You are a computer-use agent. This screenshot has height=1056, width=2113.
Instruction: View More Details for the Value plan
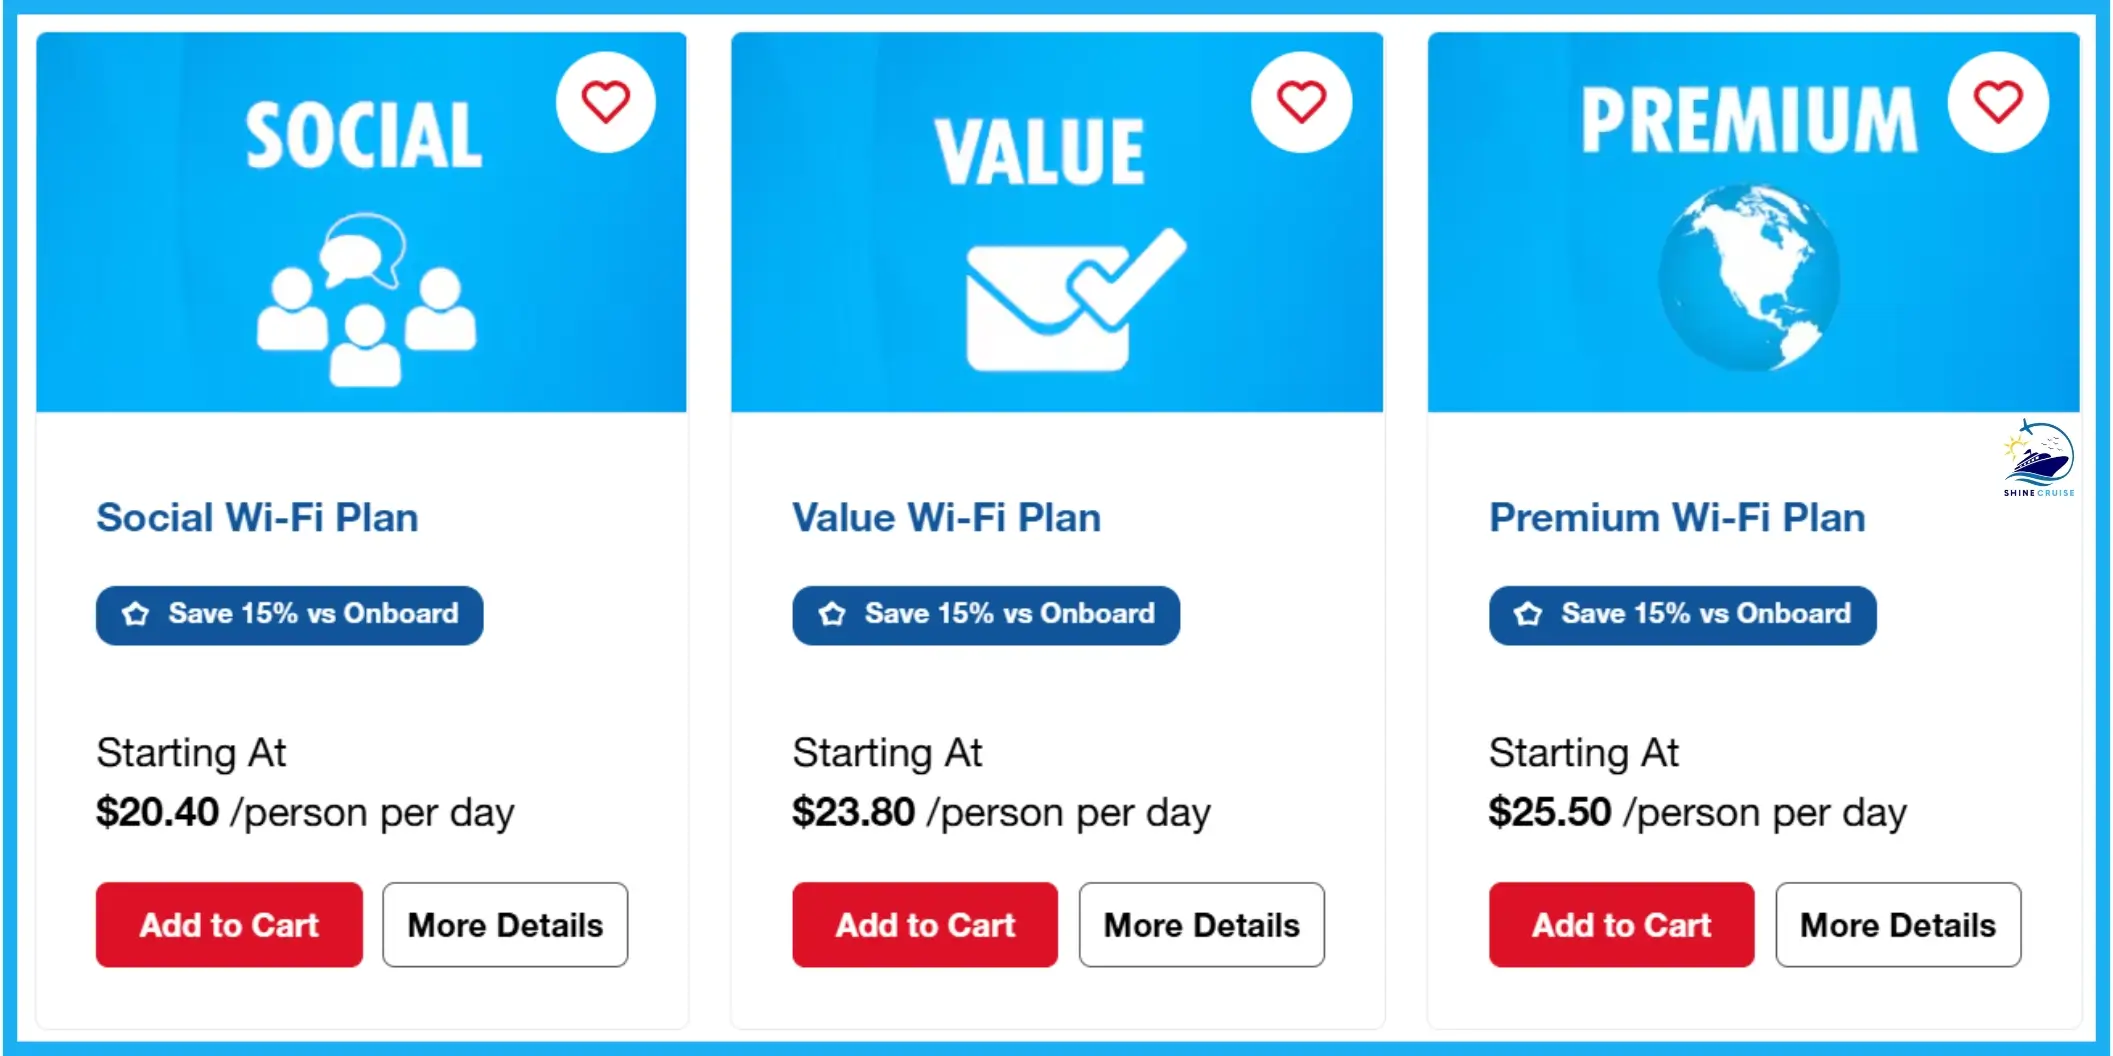click(1201, 925)
